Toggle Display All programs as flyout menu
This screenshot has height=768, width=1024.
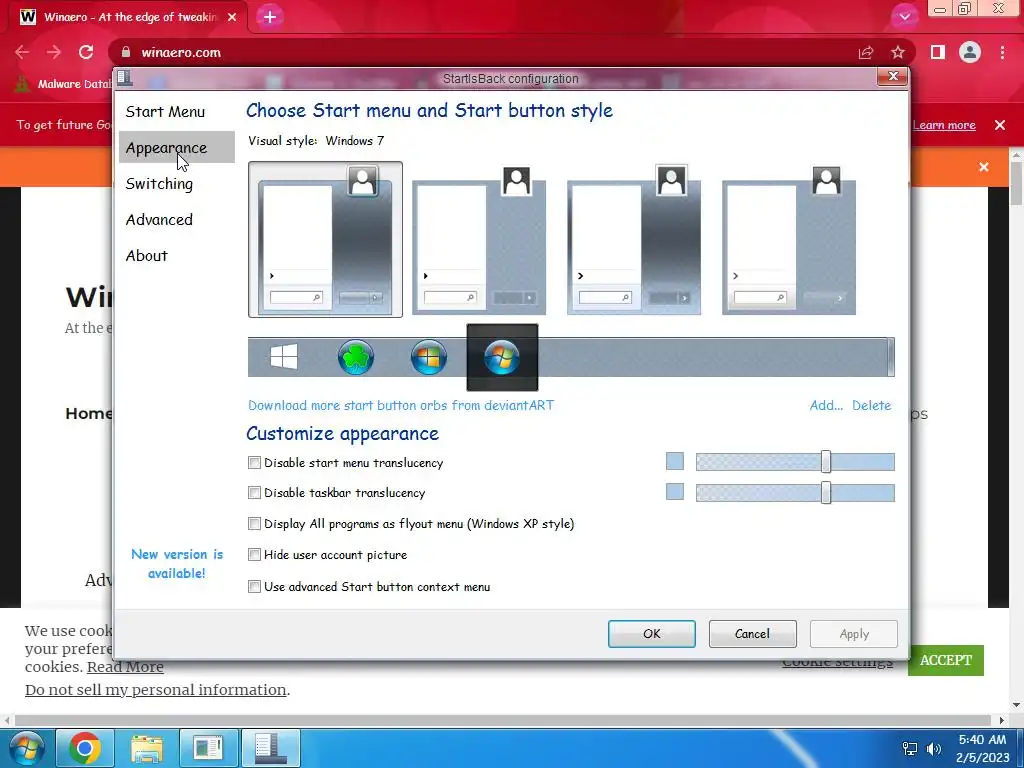255,524
